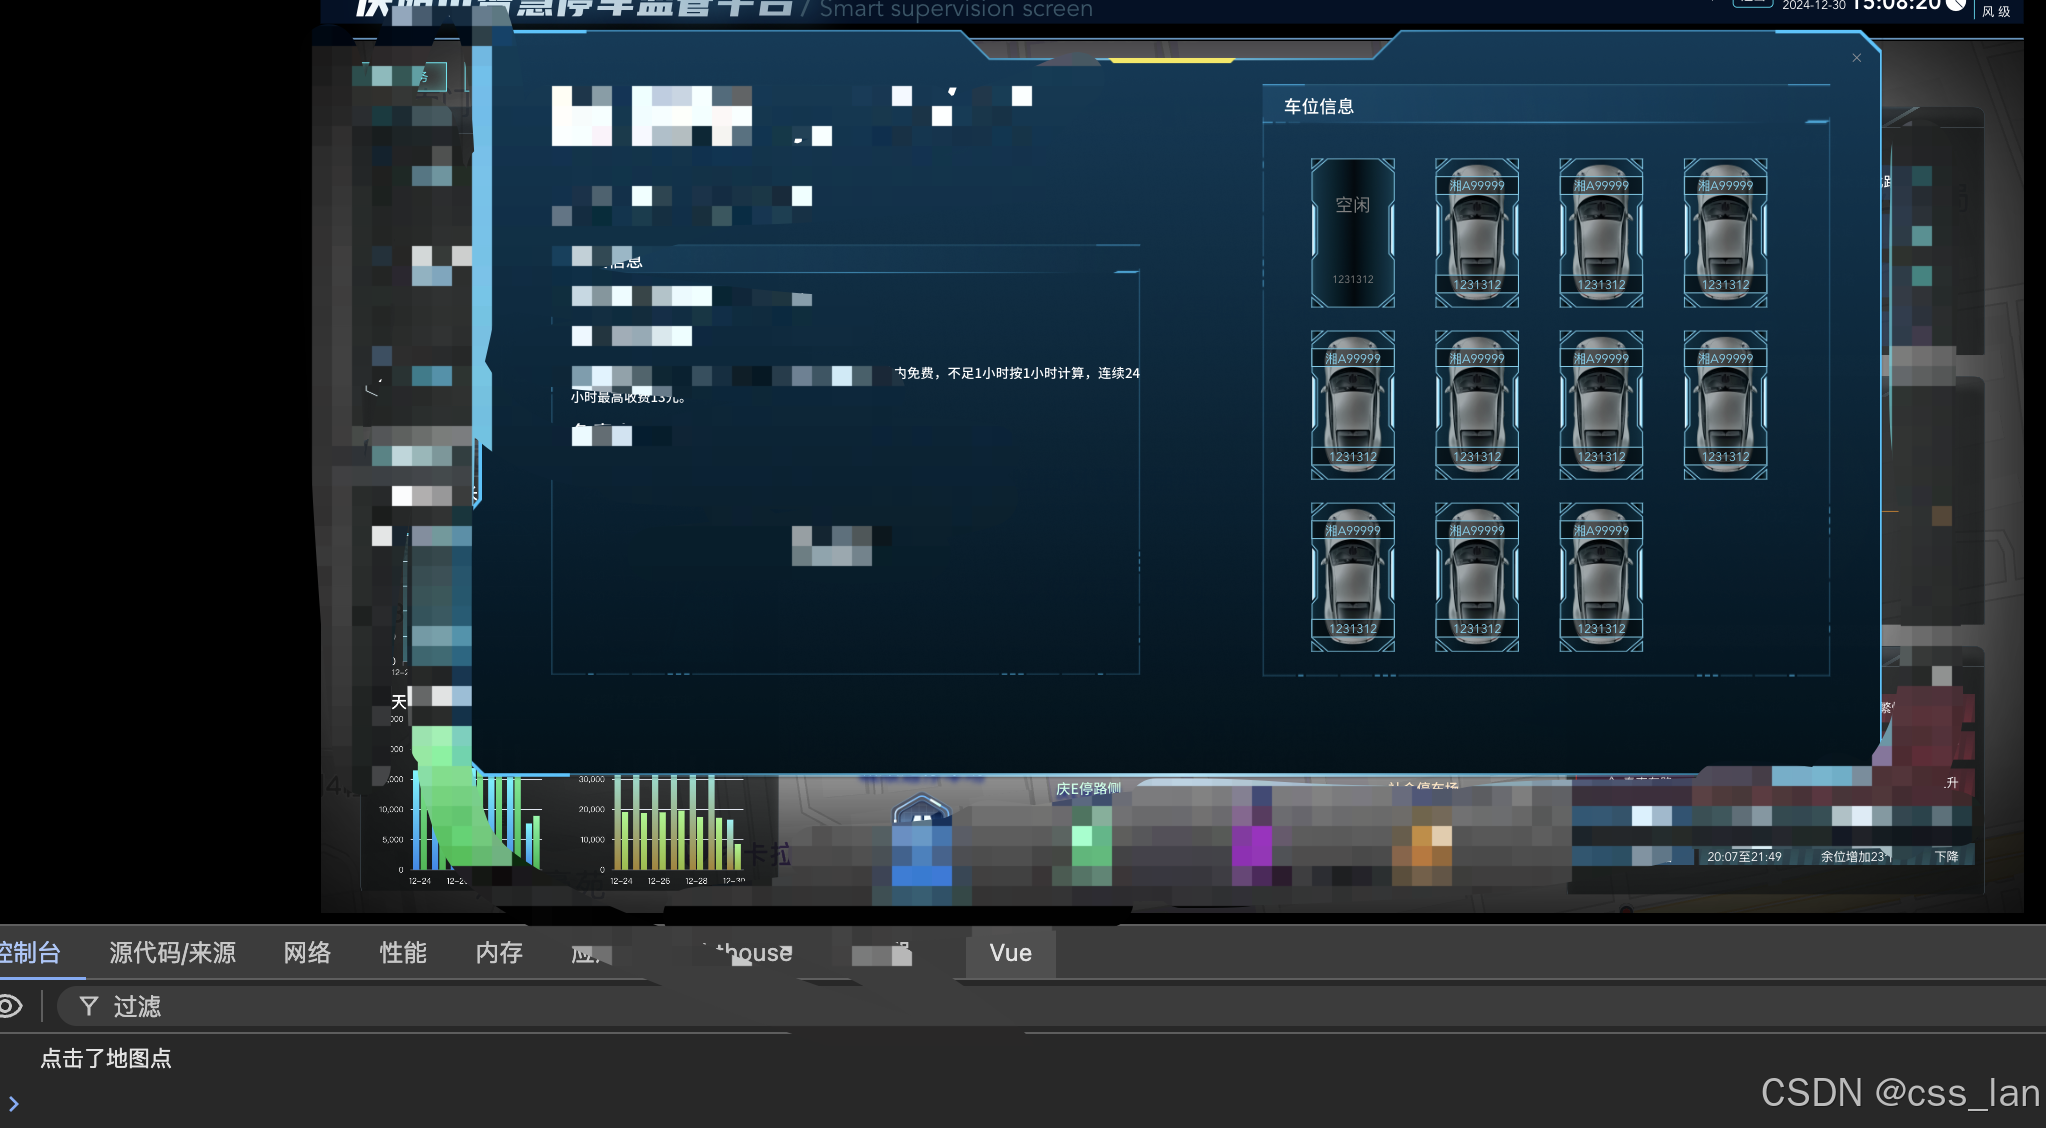Switch to the 控制台 tab
This screenshot has height=1128, width=2046.
coord(30,953)
